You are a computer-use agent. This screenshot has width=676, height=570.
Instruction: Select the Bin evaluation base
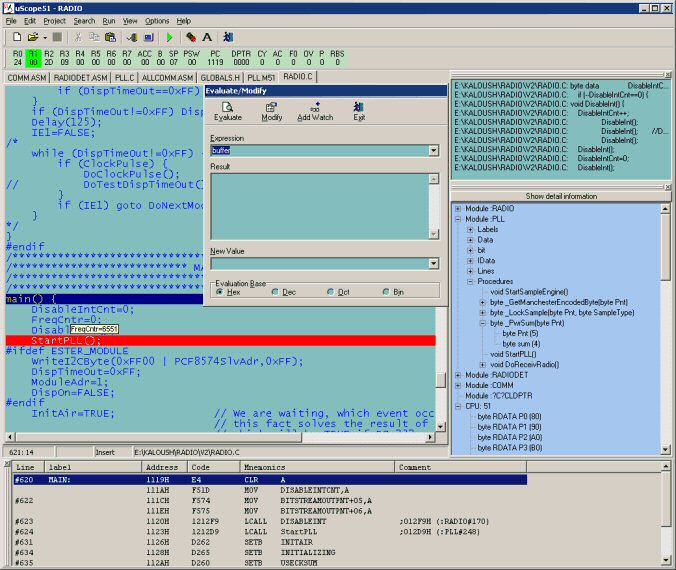click(x=386, y=292)
